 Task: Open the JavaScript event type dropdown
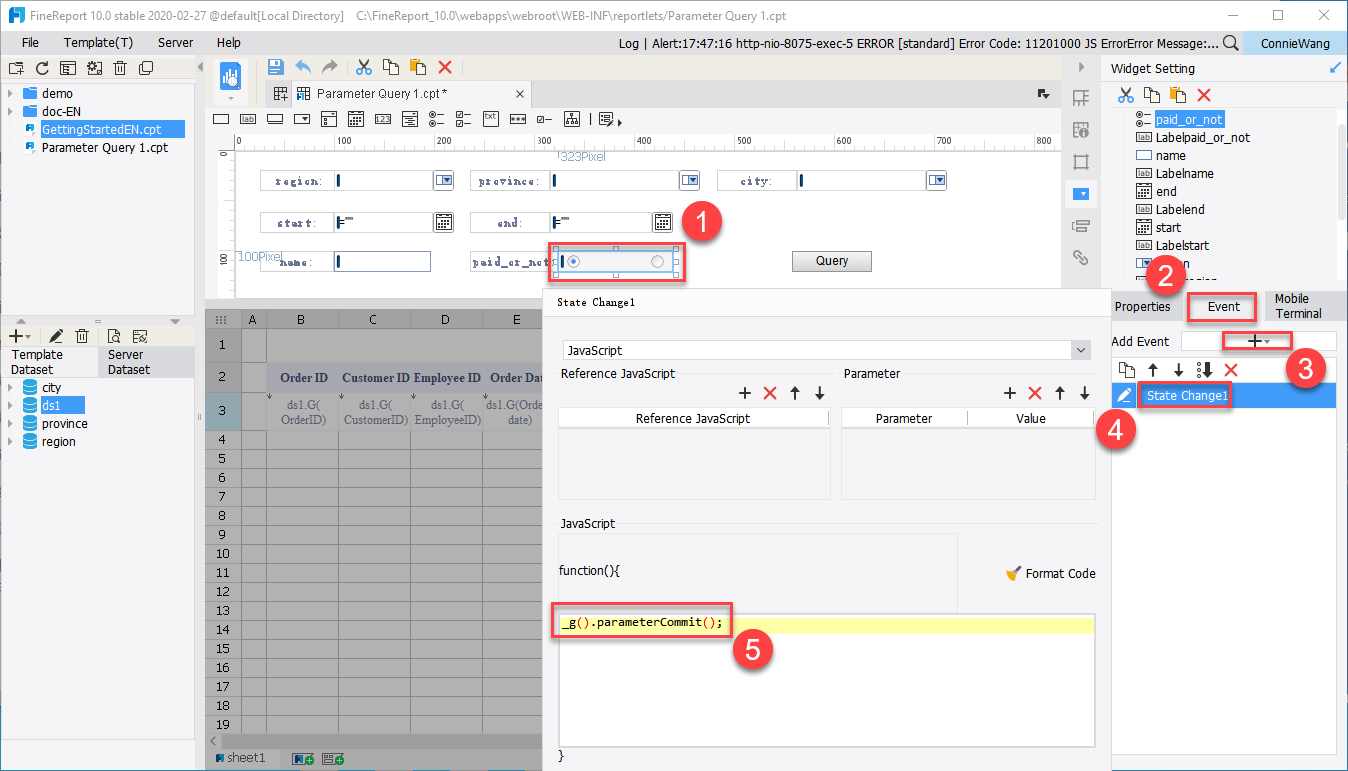click(x=1078, y=350)
